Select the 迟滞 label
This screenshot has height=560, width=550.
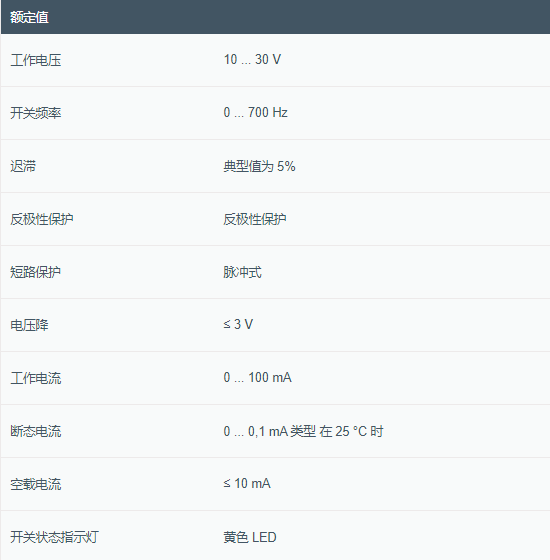[x=23, y=166]
